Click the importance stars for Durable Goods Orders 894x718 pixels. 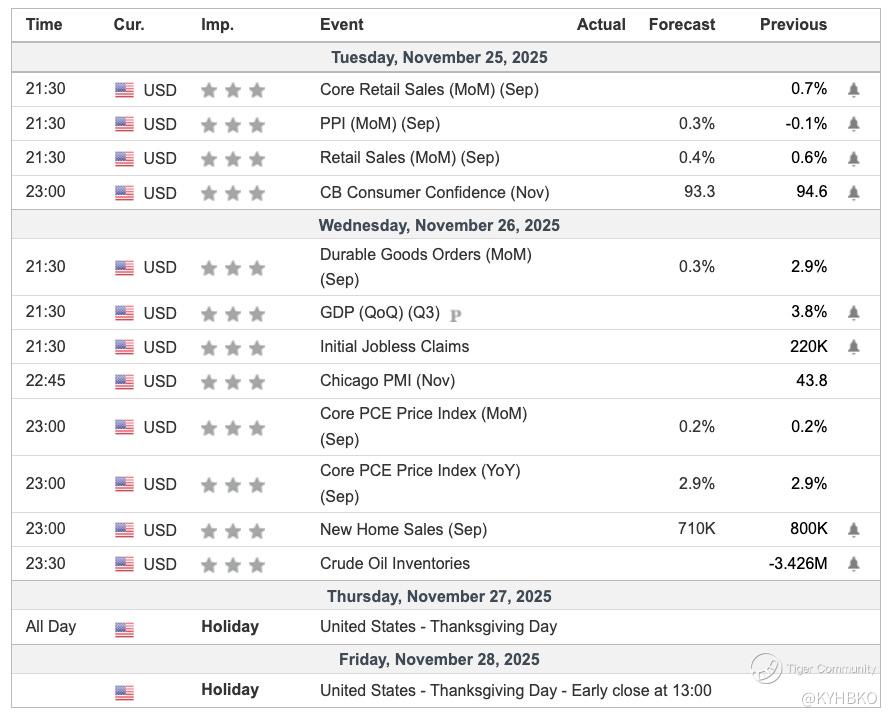pyautogui.click(x=232, y=268)
